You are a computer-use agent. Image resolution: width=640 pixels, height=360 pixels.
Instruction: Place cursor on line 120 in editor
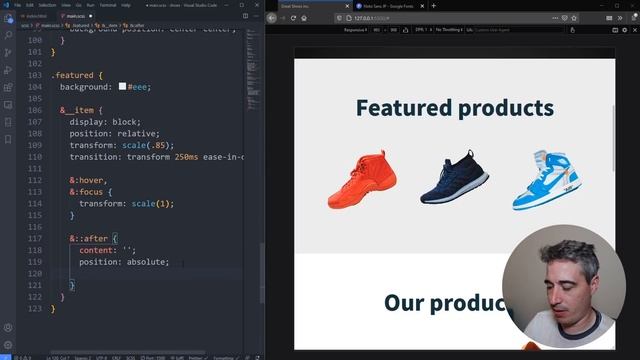pos(147,273)
